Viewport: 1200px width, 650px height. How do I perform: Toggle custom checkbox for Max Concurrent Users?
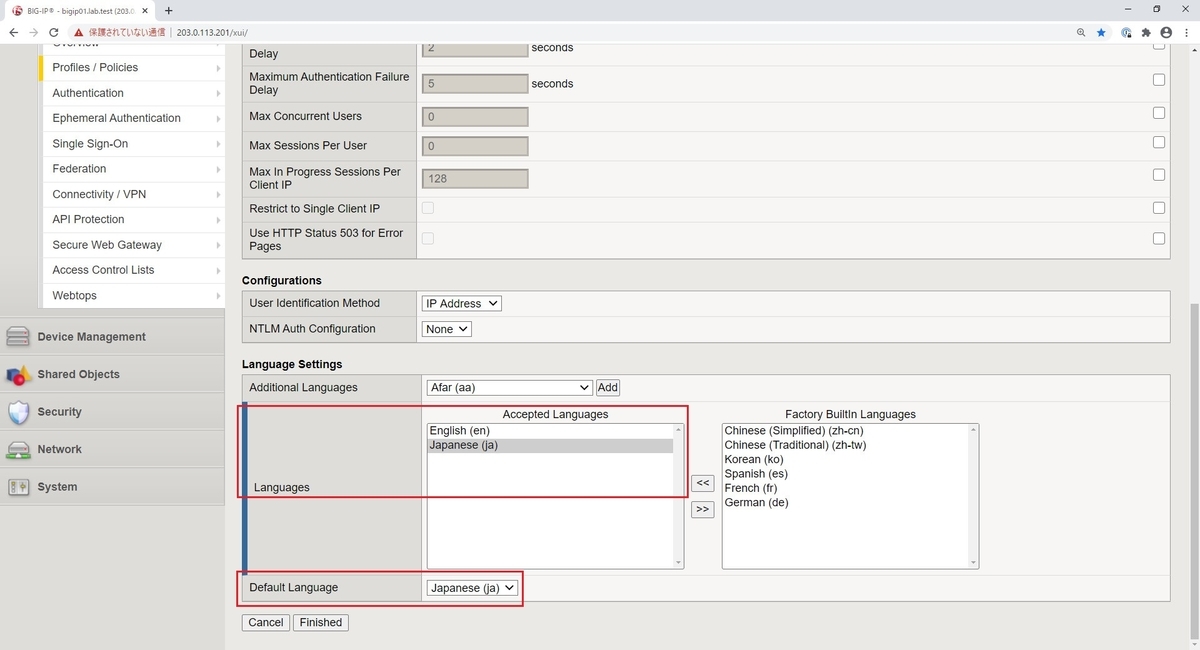point(1159,113)
